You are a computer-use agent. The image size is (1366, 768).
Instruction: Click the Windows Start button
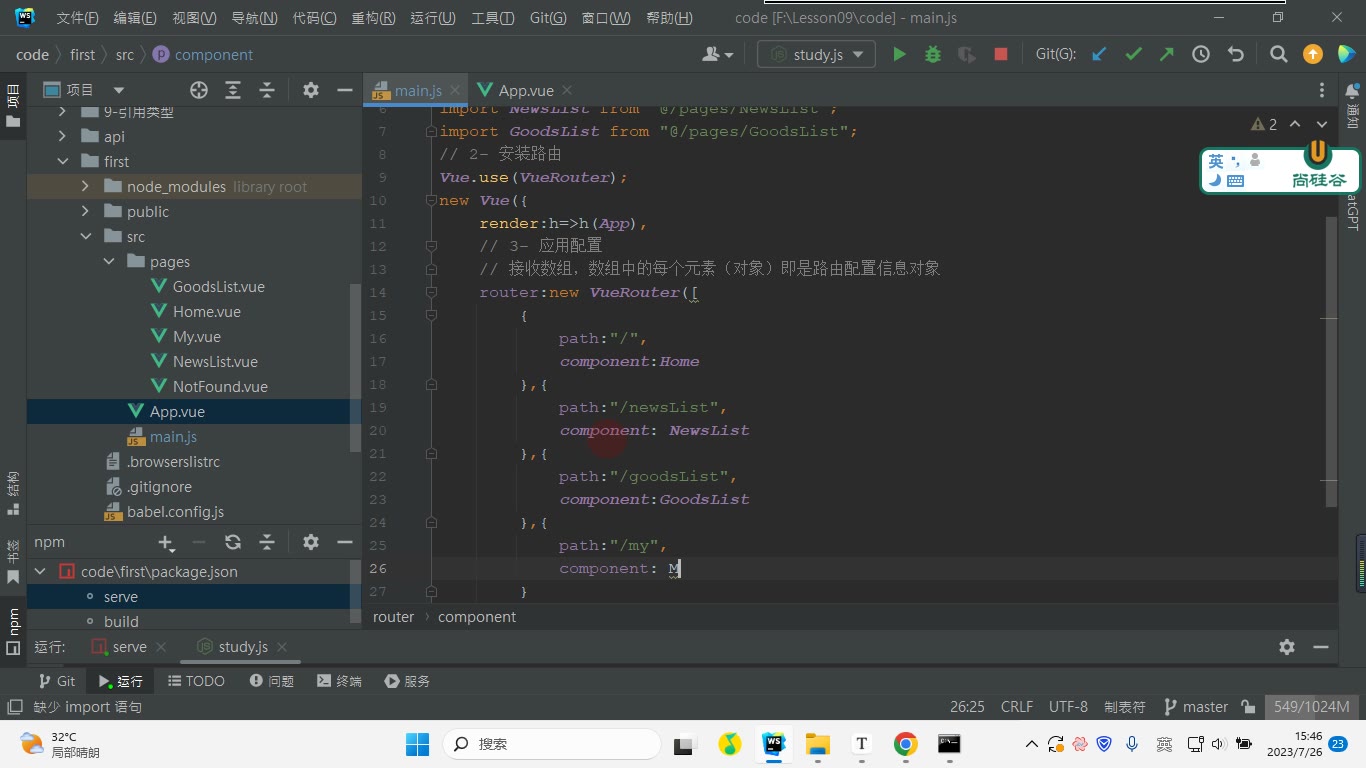click(x=417, y=744)
